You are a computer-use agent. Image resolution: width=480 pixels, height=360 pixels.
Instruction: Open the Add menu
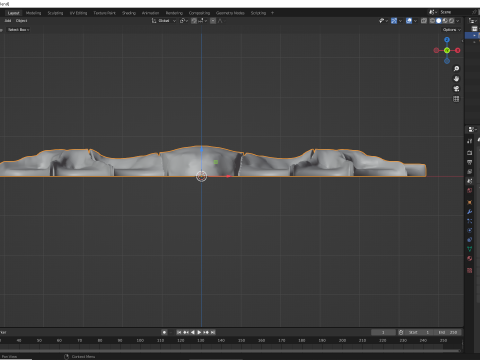click(x=8, y=21)
